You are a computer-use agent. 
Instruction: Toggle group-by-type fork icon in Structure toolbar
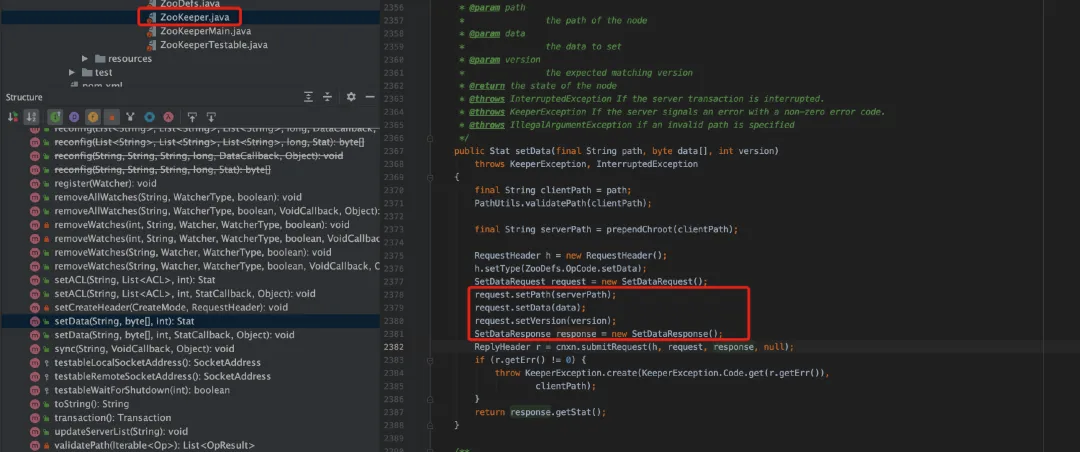coord(130,117)
